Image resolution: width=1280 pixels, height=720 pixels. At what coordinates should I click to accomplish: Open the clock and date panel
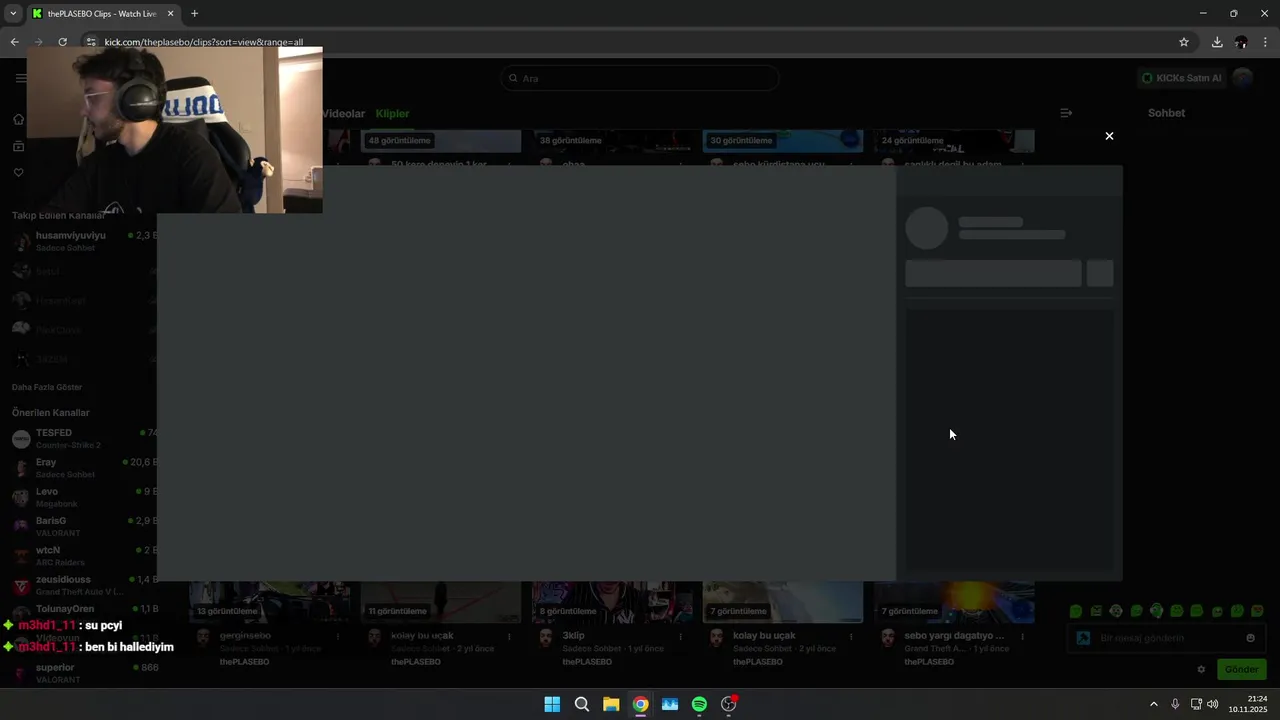click(x=1250, y=704)
